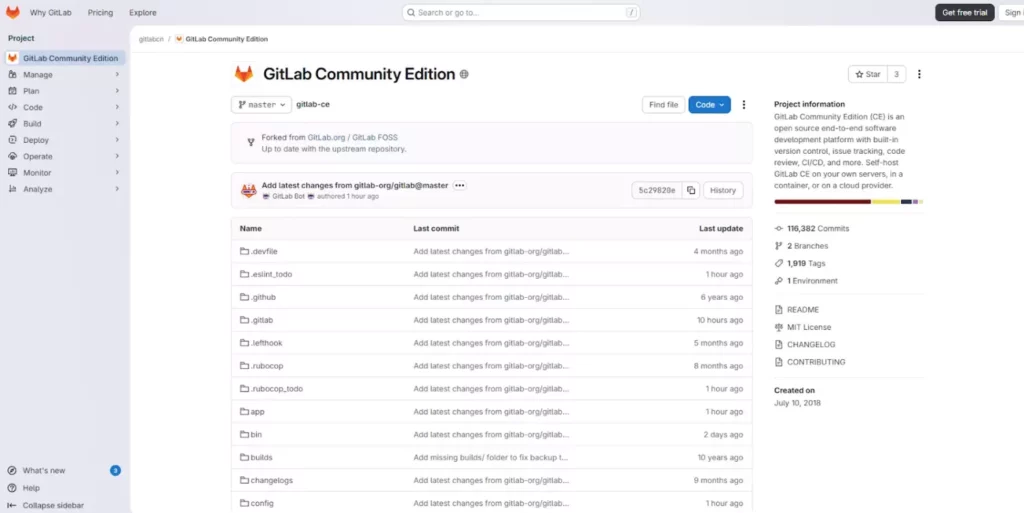Click the branch icon beside 2 Branches
This screenshot has width=1024, height=513.
click(x=778, y=246)
